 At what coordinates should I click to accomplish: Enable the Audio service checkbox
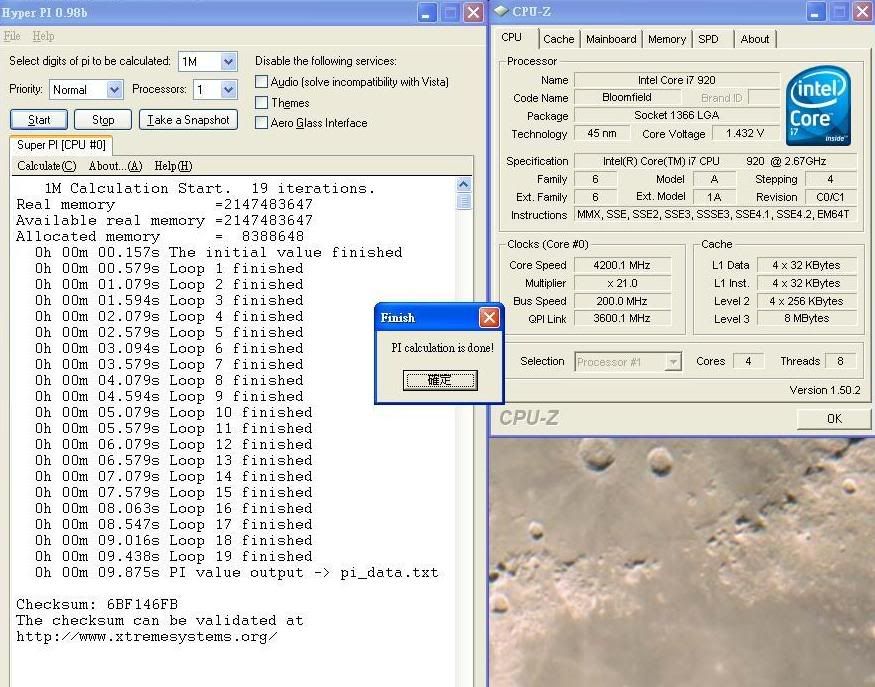[x=261, y=81]
